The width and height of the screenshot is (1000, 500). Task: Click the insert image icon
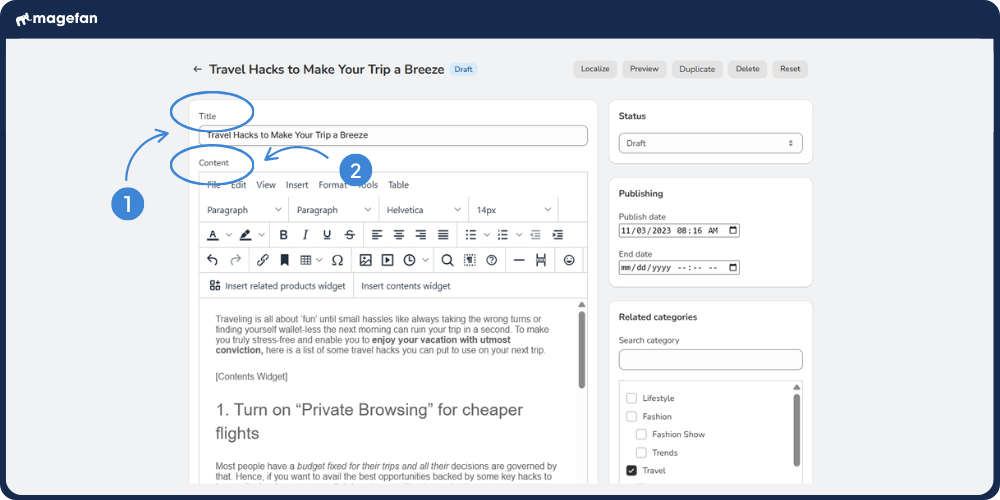coord(365,260)
